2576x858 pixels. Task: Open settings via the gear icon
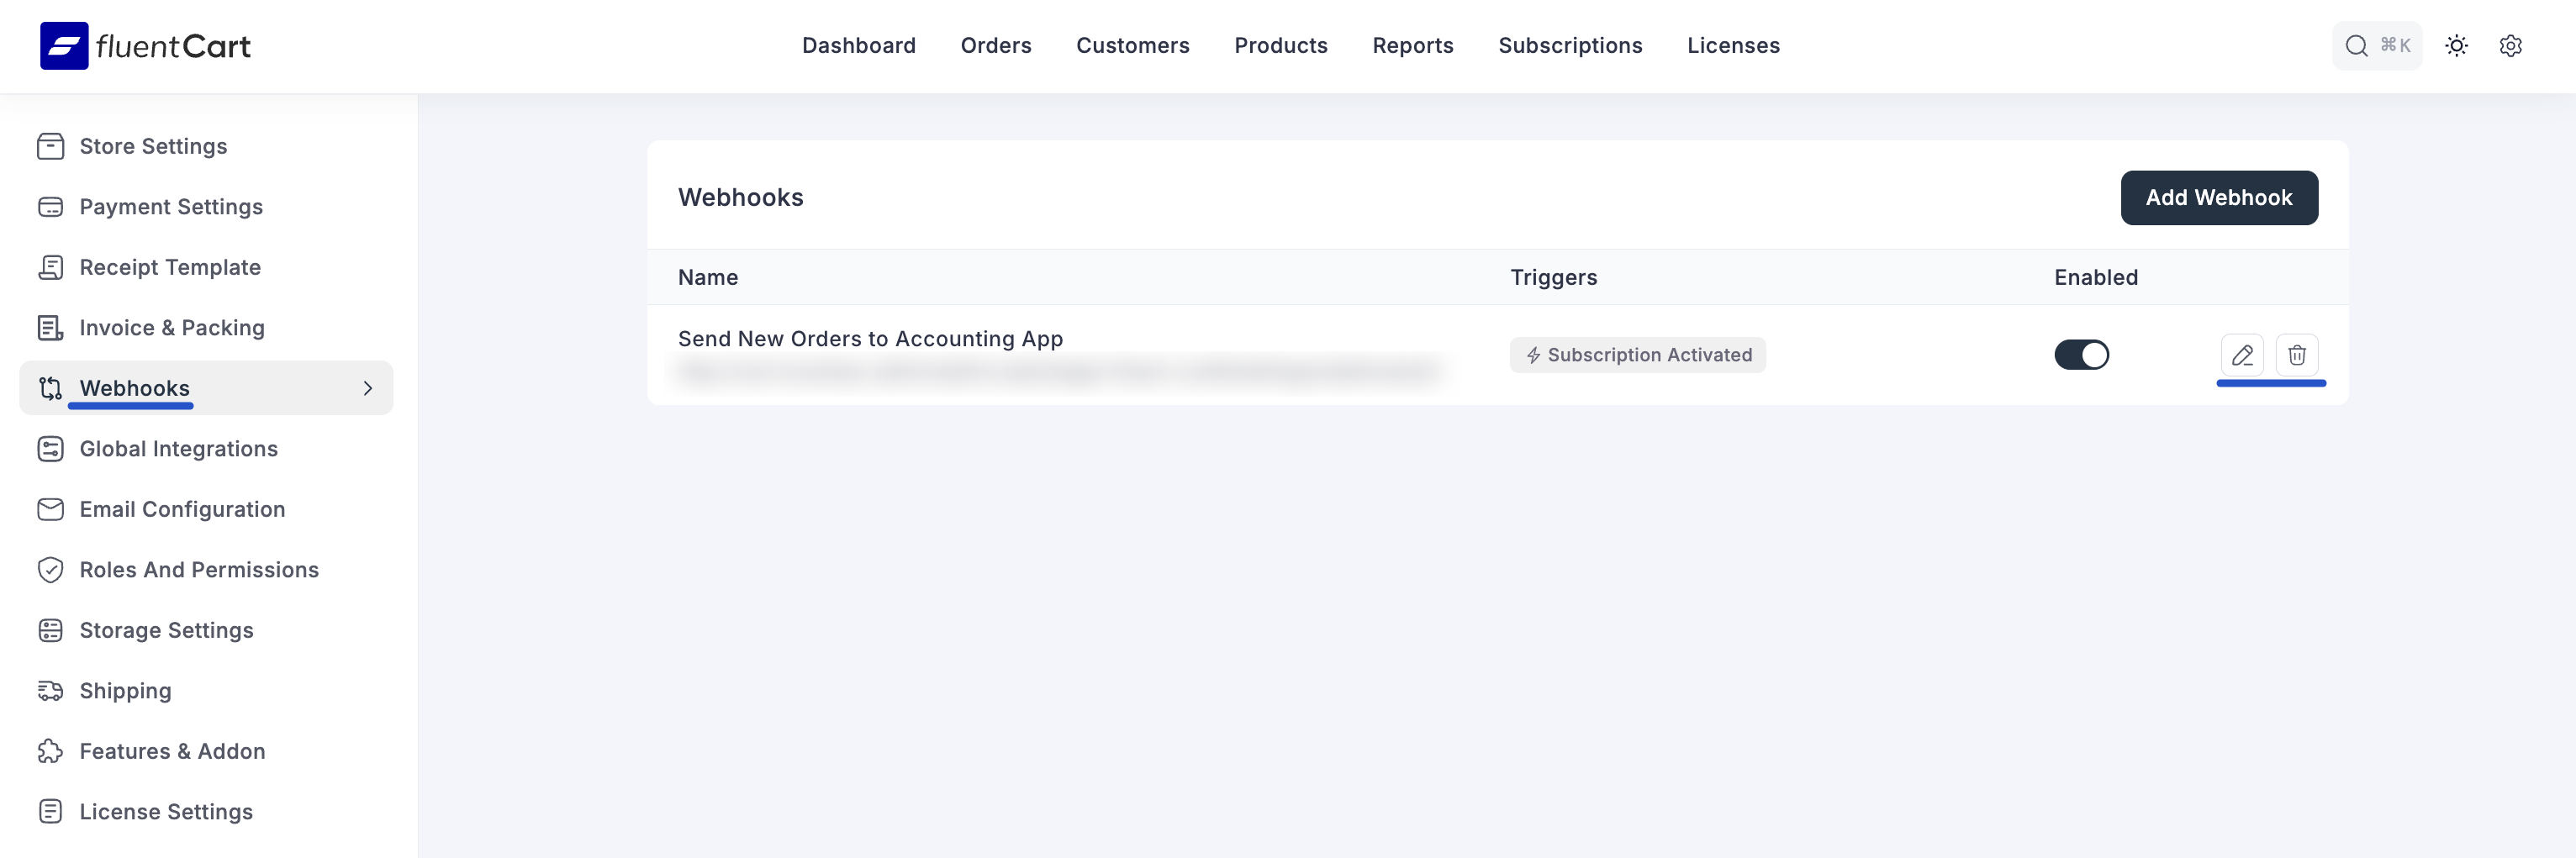(x=2510, y=46)
